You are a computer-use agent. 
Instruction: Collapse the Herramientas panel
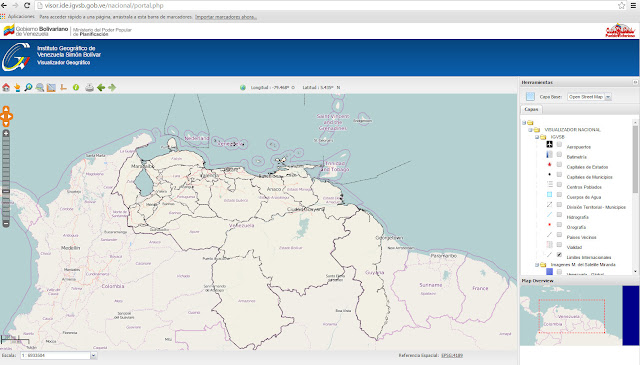635,82
